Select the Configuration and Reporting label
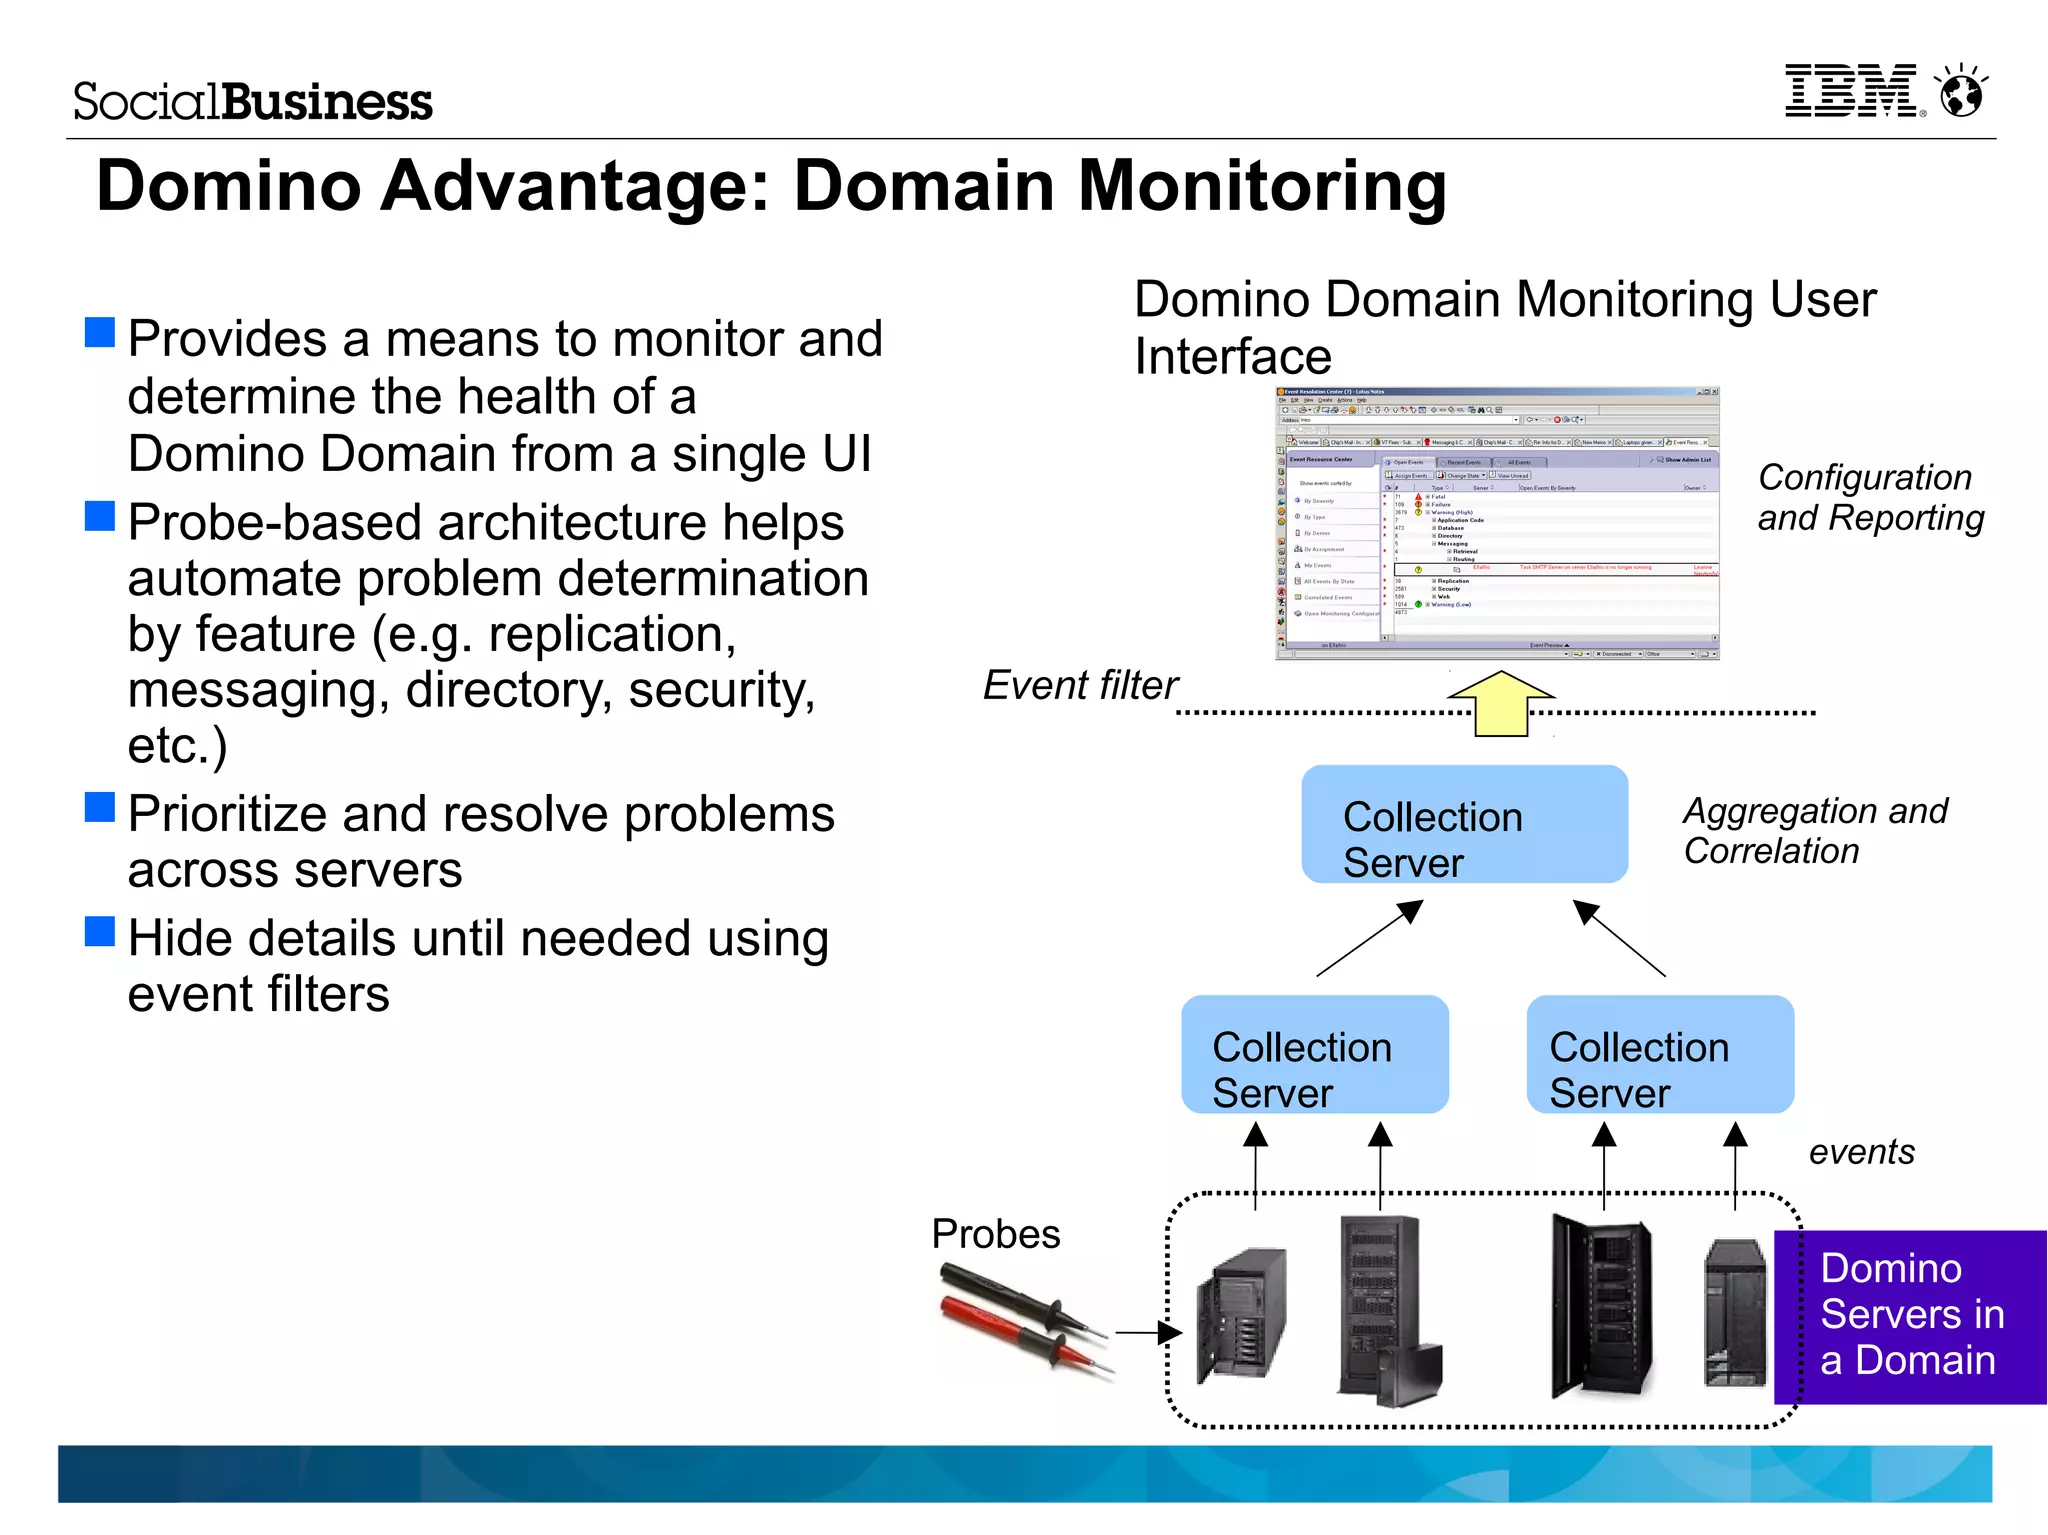 click(x=1870, y=498)
